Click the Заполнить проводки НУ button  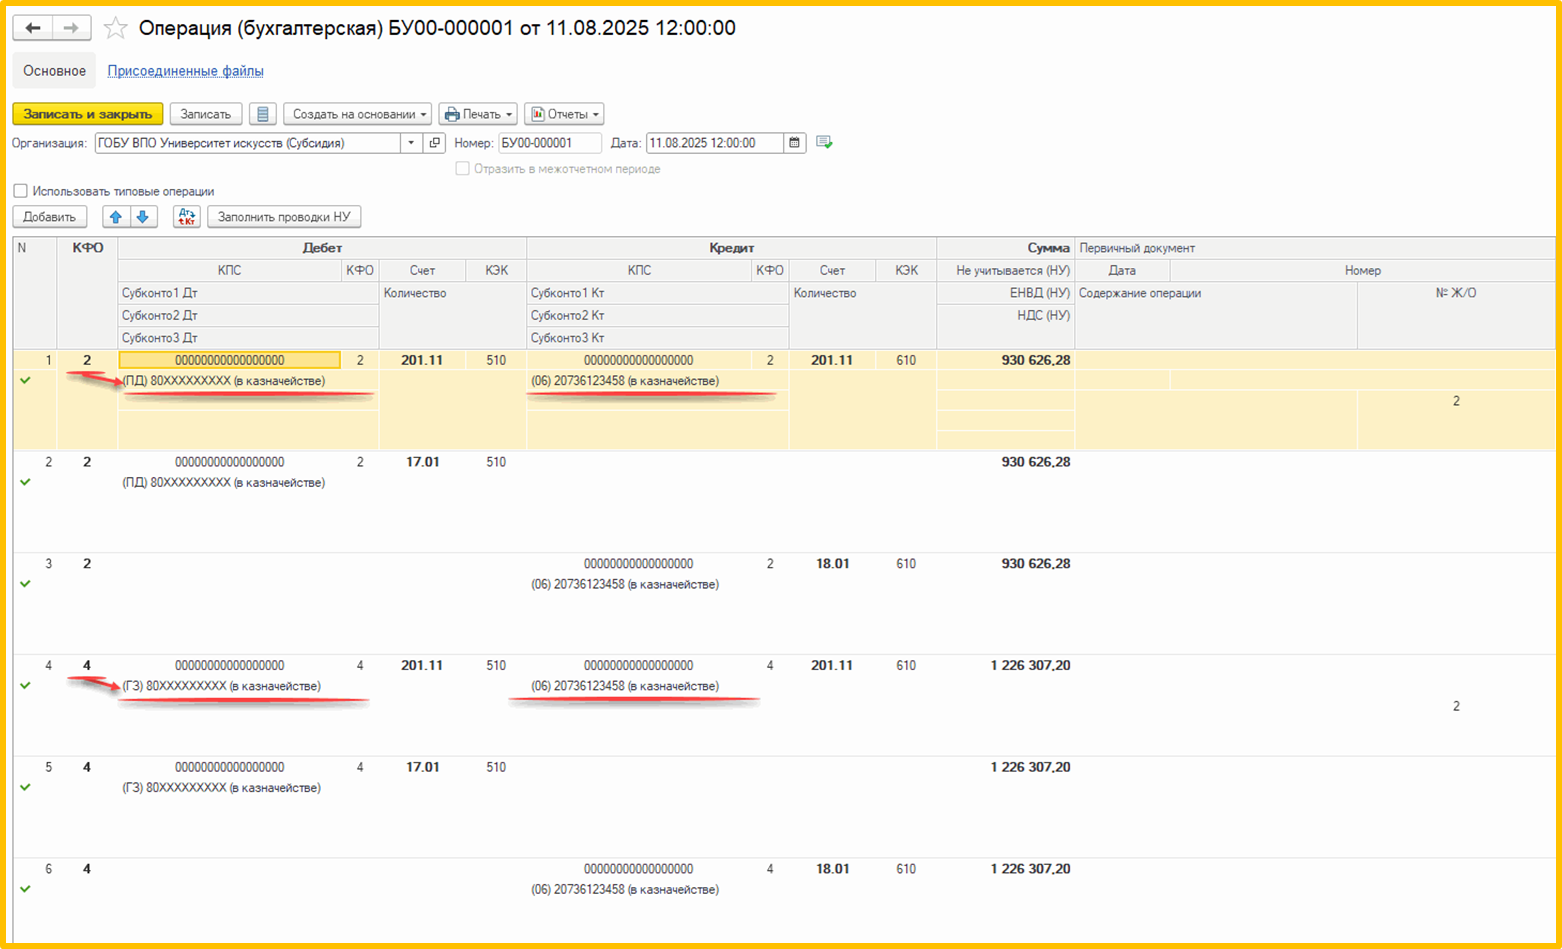click(284, 217)
